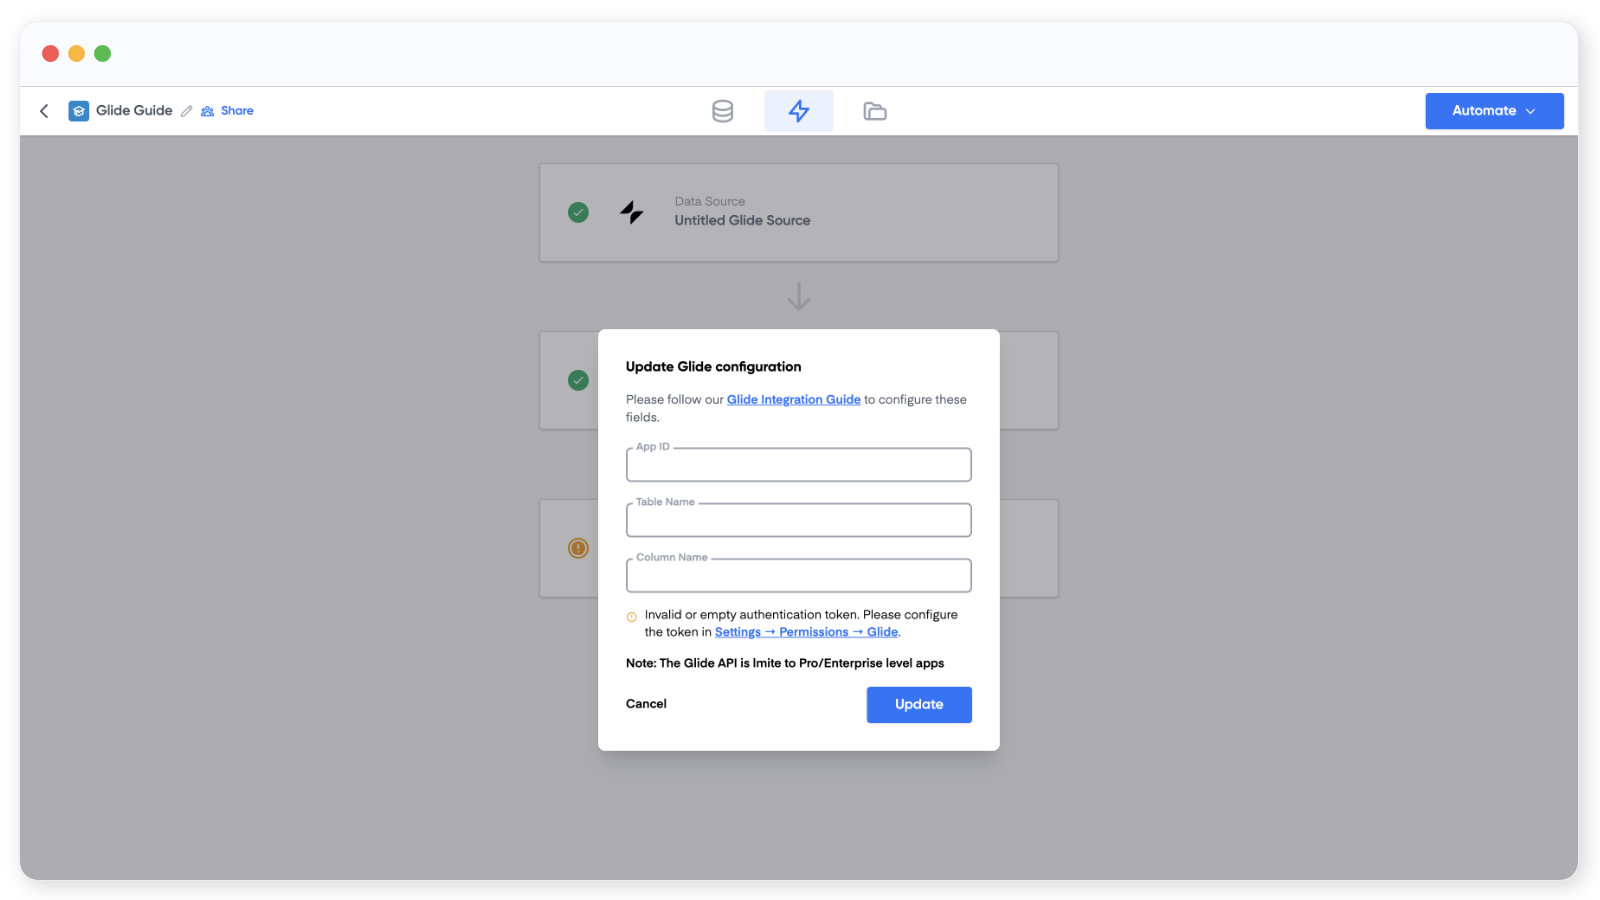Click the green checkmark on second step
This screenshot has width=1600, height=900.
click(578, 380)
